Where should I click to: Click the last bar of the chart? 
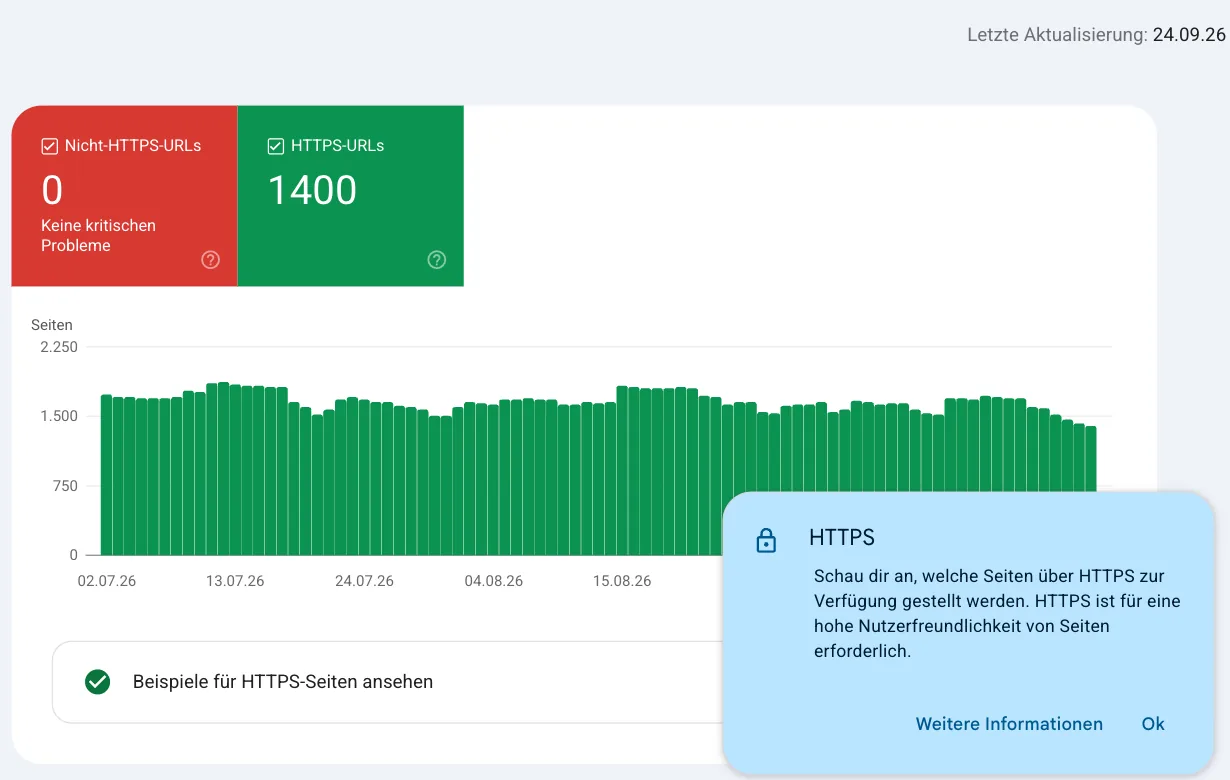(x=1091, y=458)
